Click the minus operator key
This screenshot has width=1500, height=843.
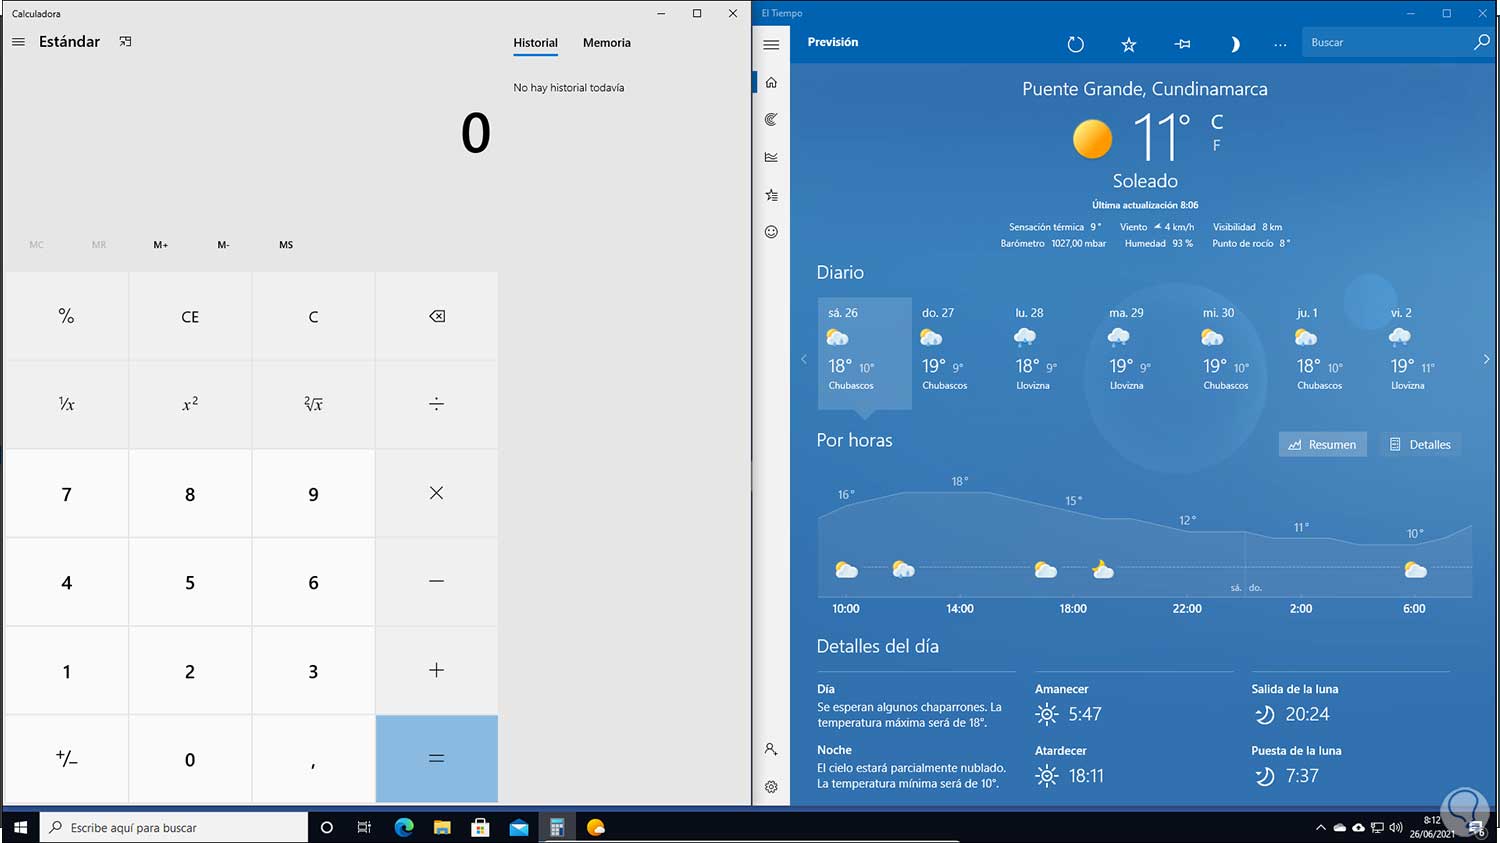437,582
